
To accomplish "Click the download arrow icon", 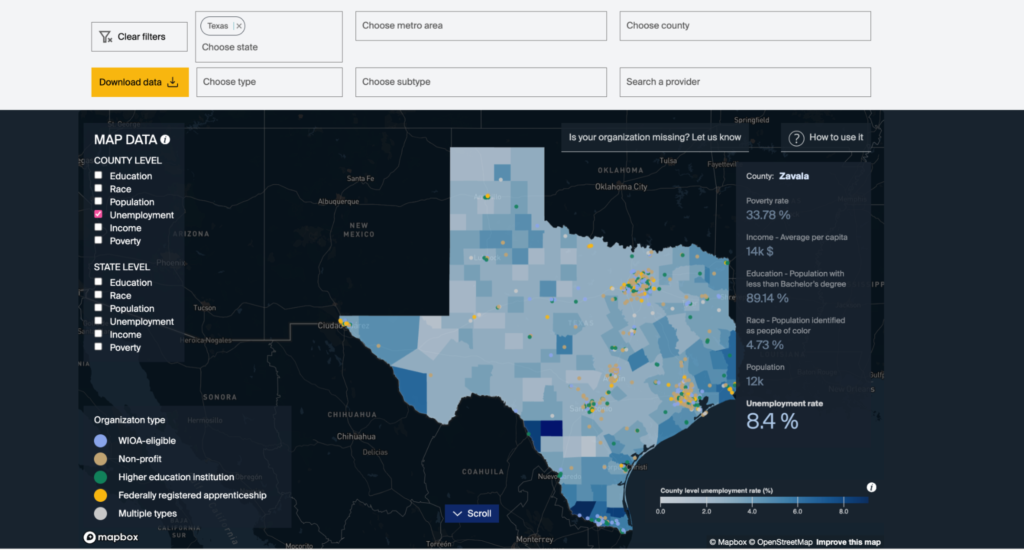I will tap(172, 82).
